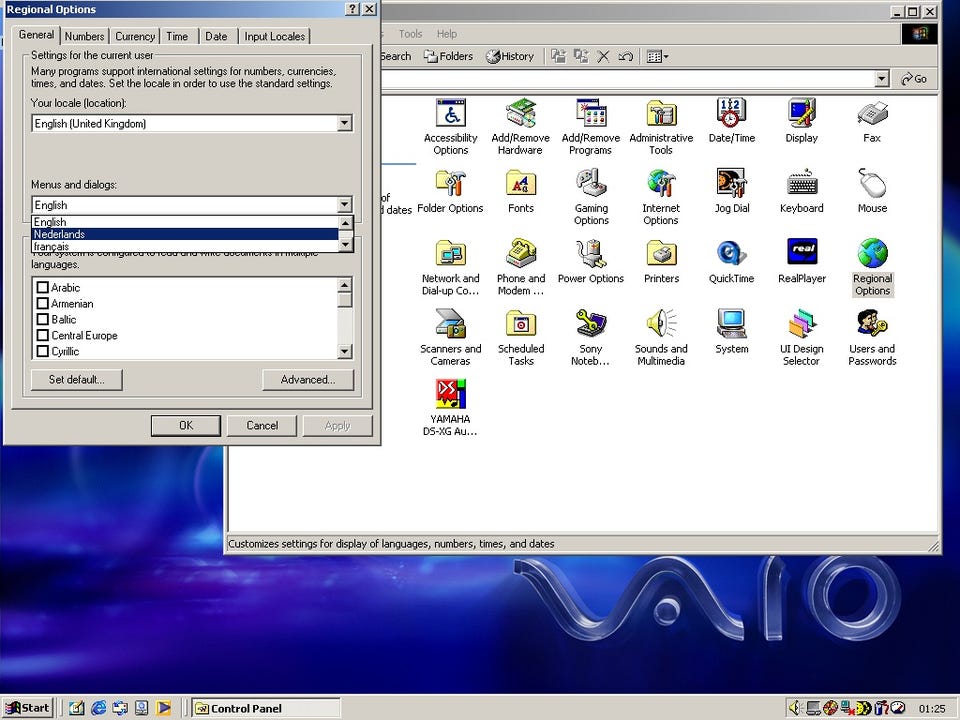The image size is (960, 720).
Task: Expand the Your locale dropdown
Action: click(345, 123)
